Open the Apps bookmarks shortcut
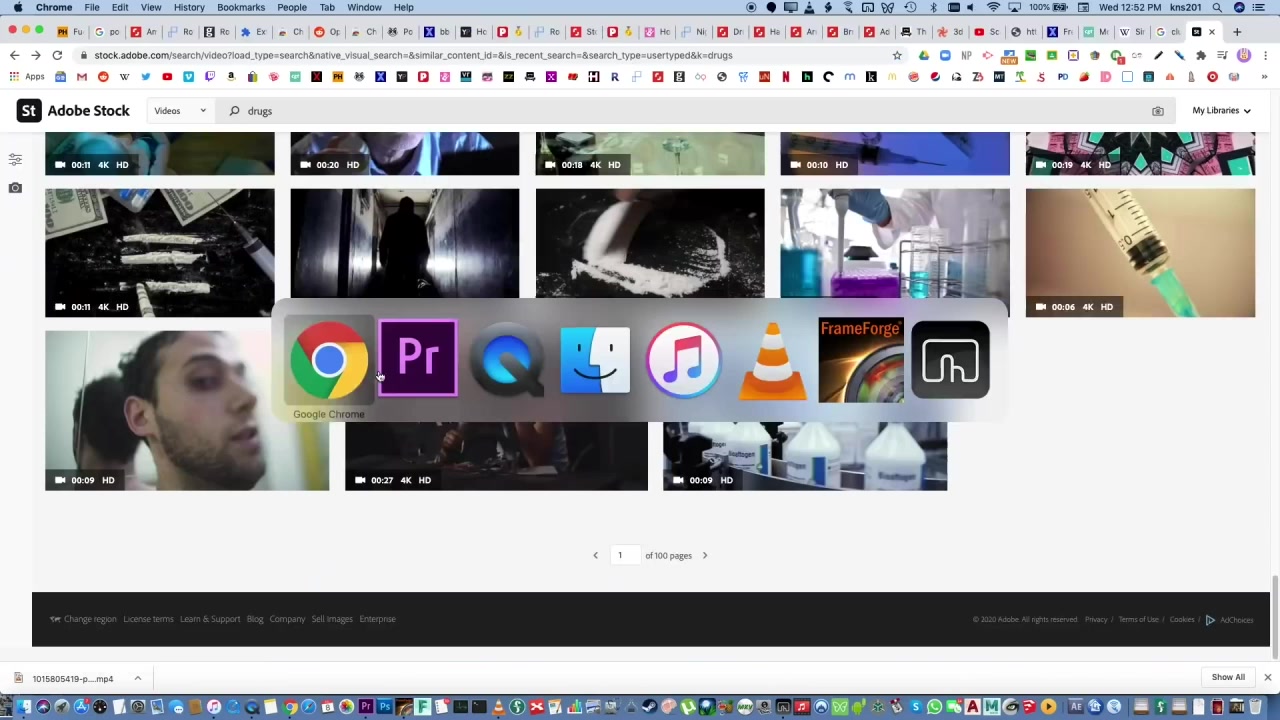1280x720 pixels. click(x=28, y=77)
